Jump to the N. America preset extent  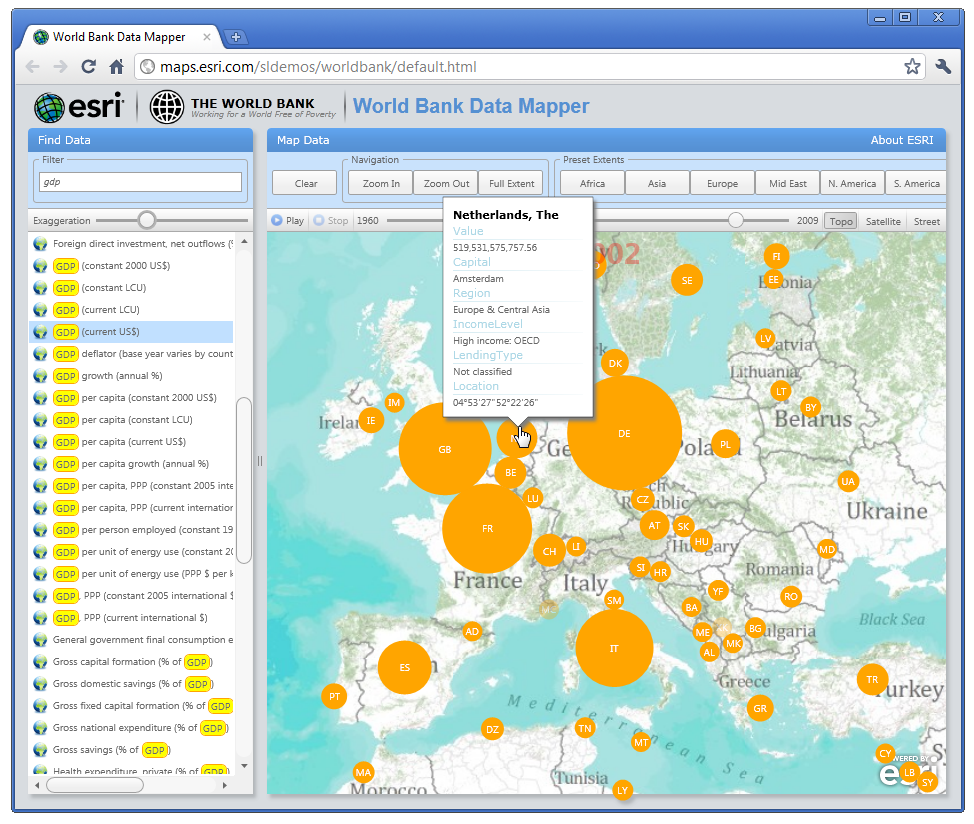tap(852, 183)
